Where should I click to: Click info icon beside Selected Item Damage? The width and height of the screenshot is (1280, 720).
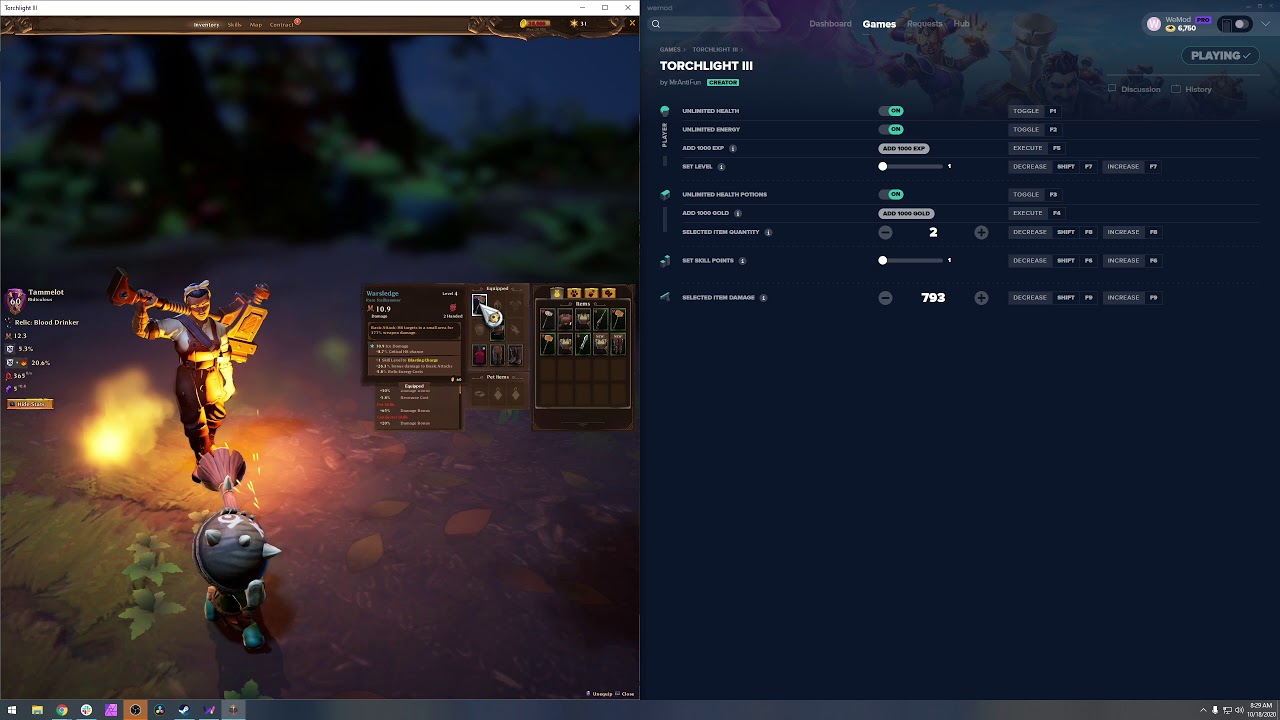(x=763, y=298)
